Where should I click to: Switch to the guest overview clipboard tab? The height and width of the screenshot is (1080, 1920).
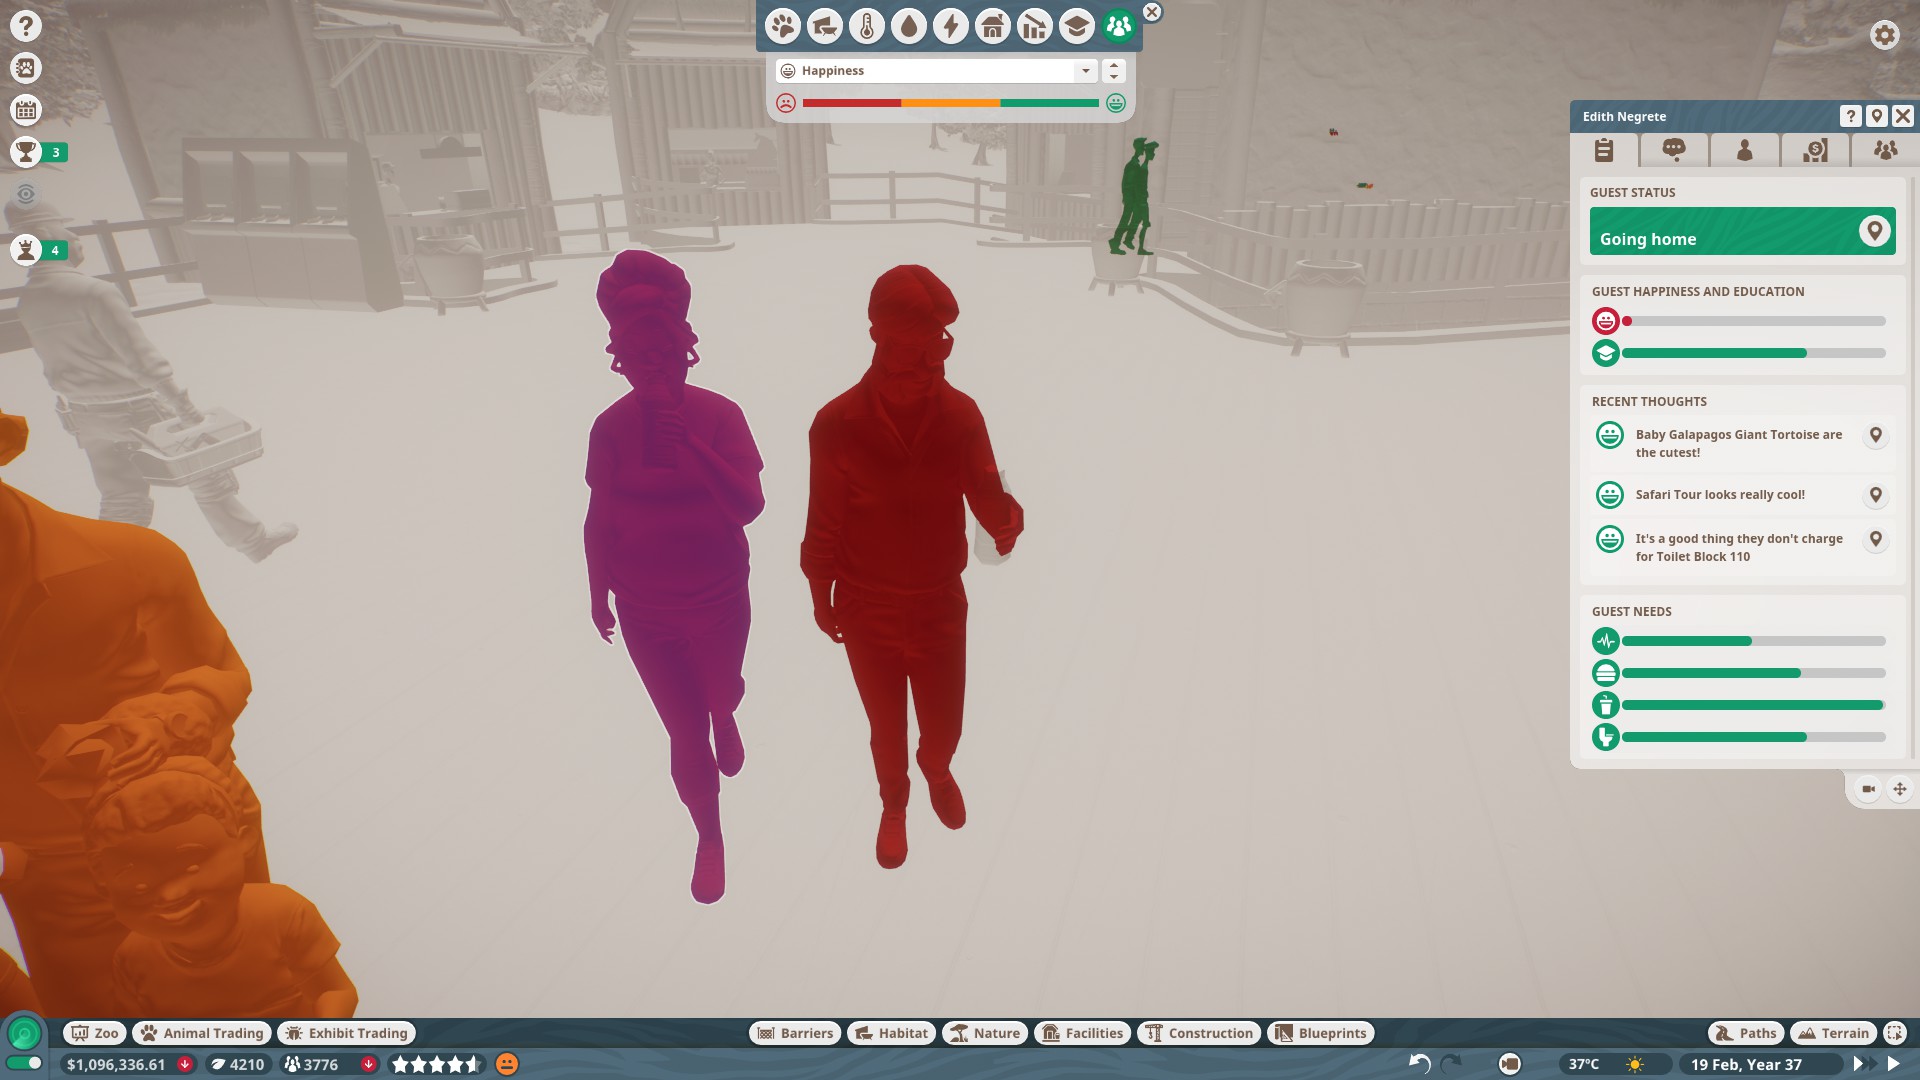1604,150
